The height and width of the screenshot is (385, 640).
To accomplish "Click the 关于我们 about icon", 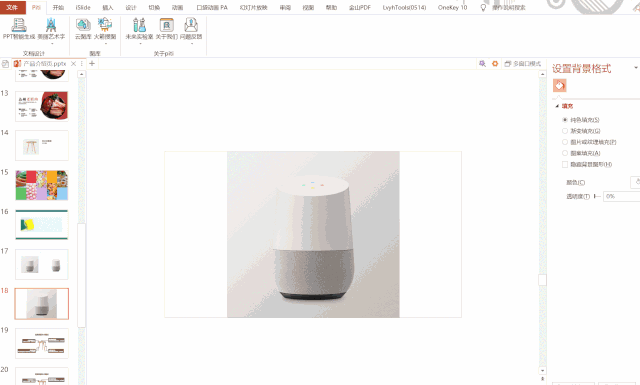I will tap(167, 29).
